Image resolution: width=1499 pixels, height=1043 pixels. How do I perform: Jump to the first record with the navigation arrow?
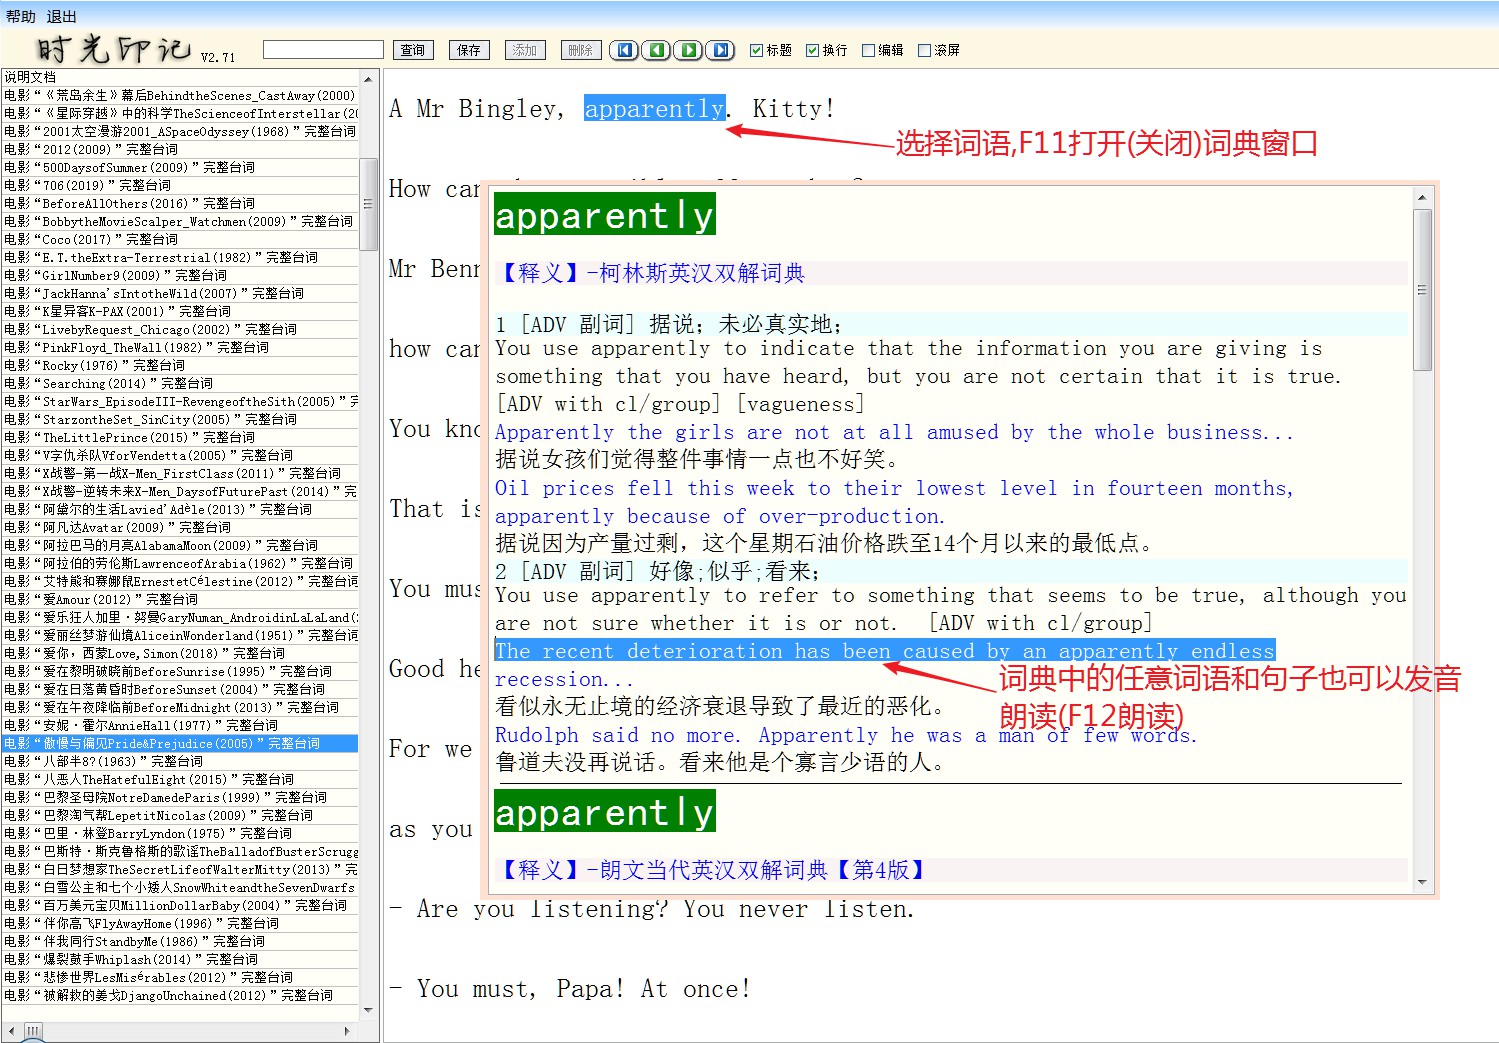coord(624,50)
